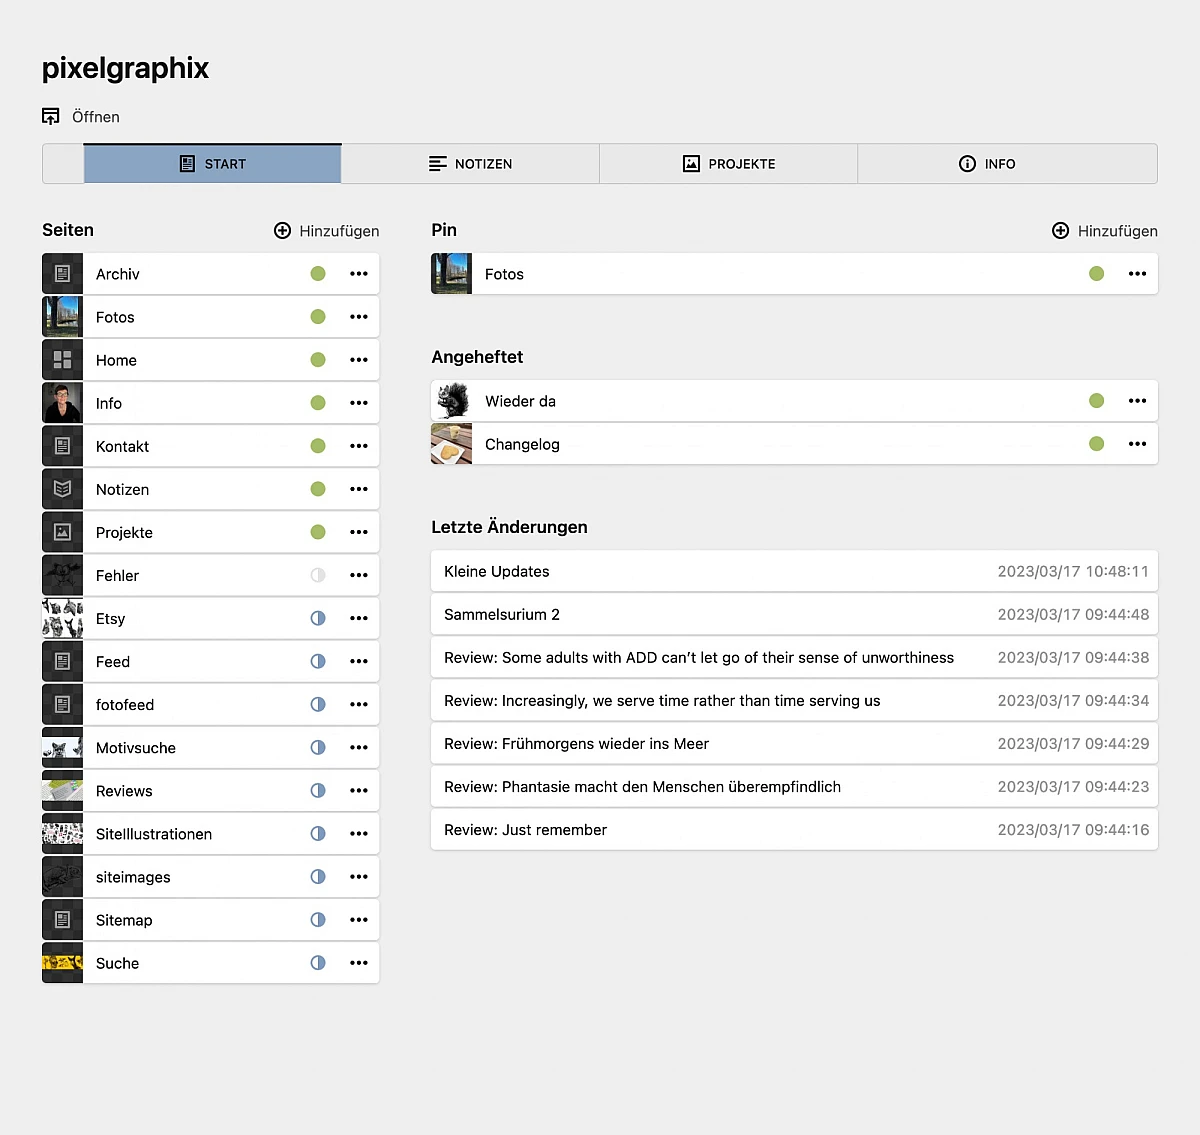
Task: Click the Kontakt page icon
Action: pos(62,446)
